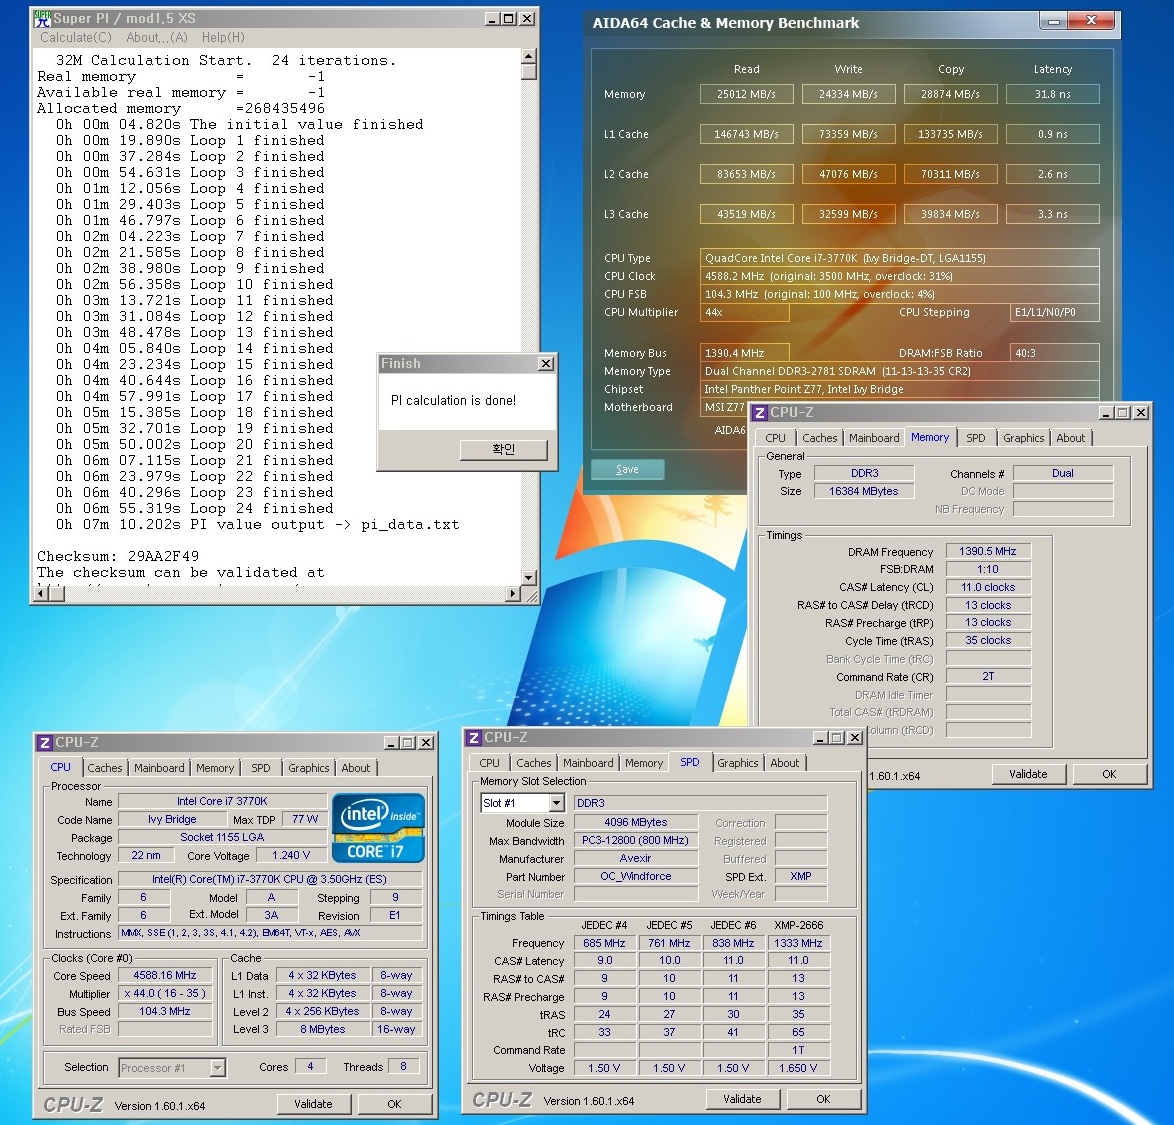
Task: Click the Core Voltage 1.240 V value
Action: click(291, 855)
